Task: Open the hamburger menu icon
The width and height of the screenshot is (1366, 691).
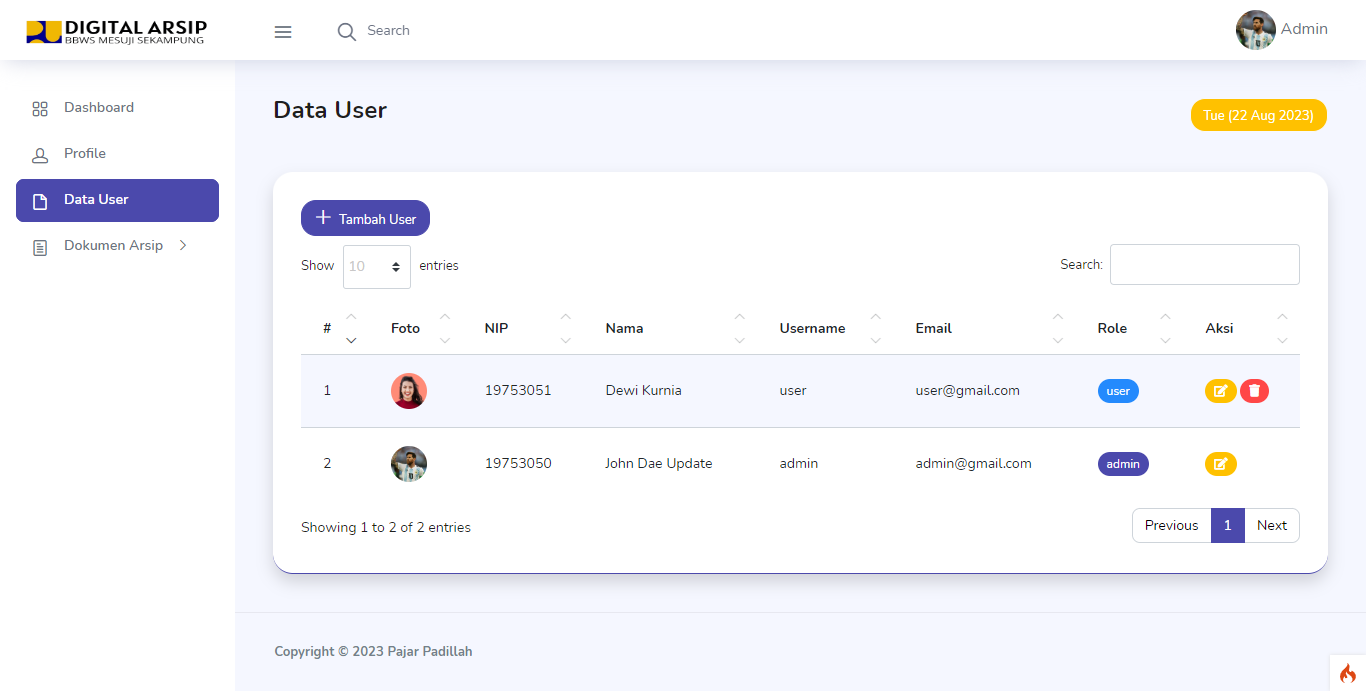Action: [x=283, y=31]
